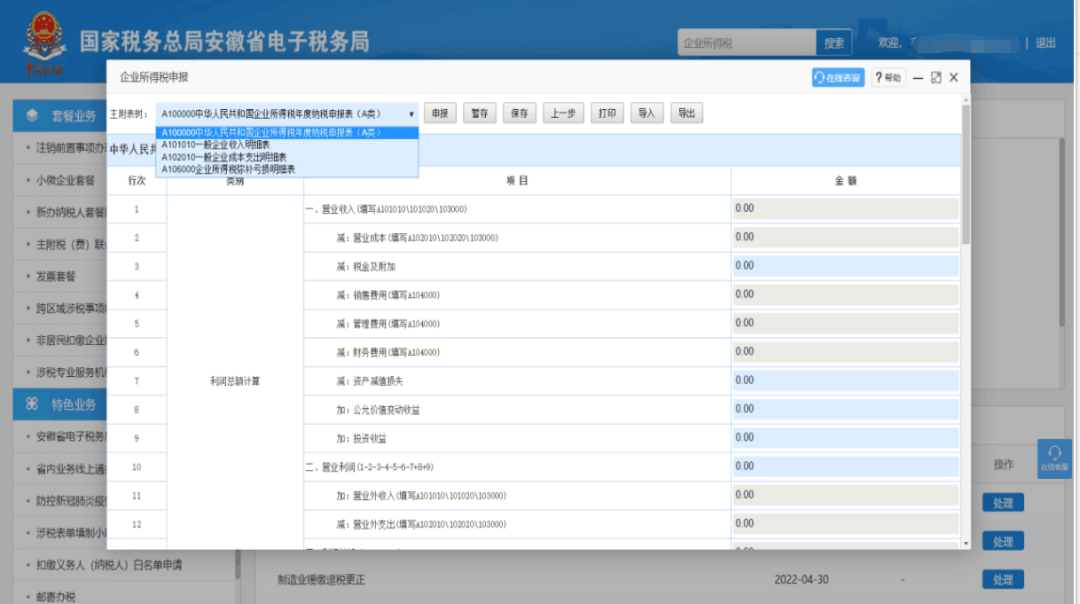Viewport: 1080px width, 604px height.
Task: Click the 制造业缓缴退税更正 row text
Action: click(321, 580)
